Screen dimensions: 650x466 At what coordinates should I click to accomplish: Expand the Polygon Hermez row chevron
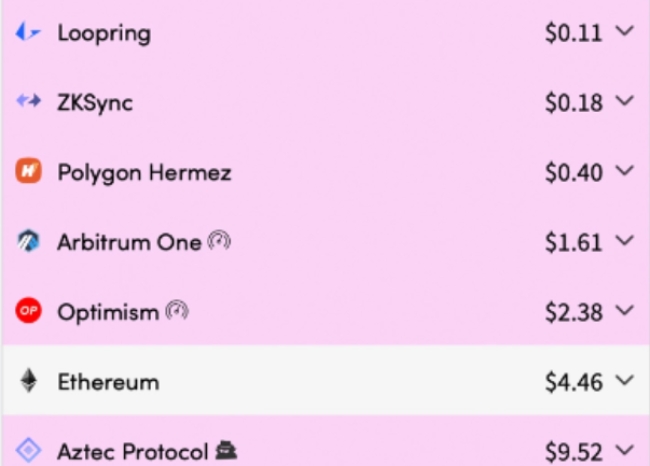[625, 170]
